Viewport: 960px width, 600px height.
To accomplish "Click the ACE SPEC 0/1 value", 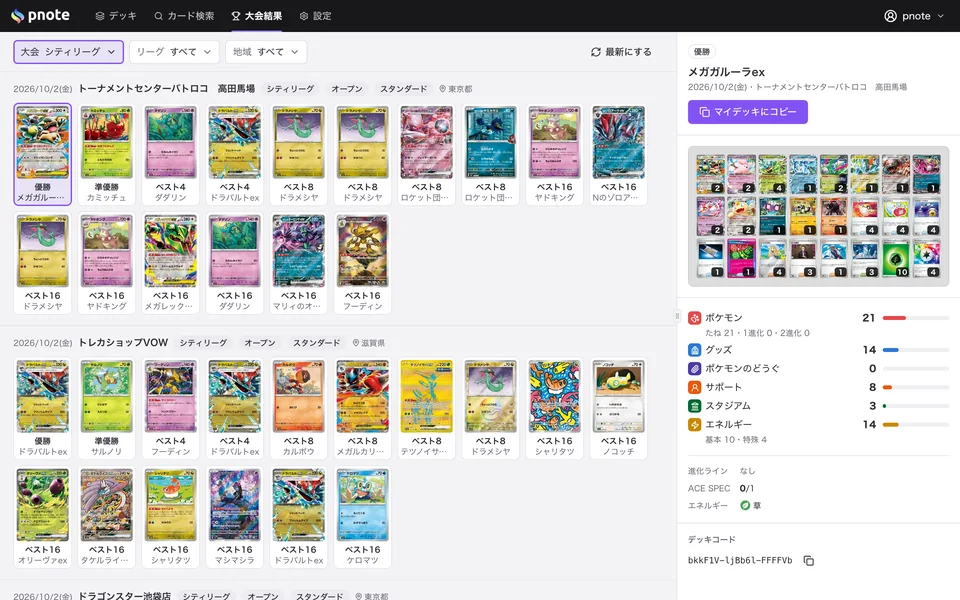I will (746, 488).
